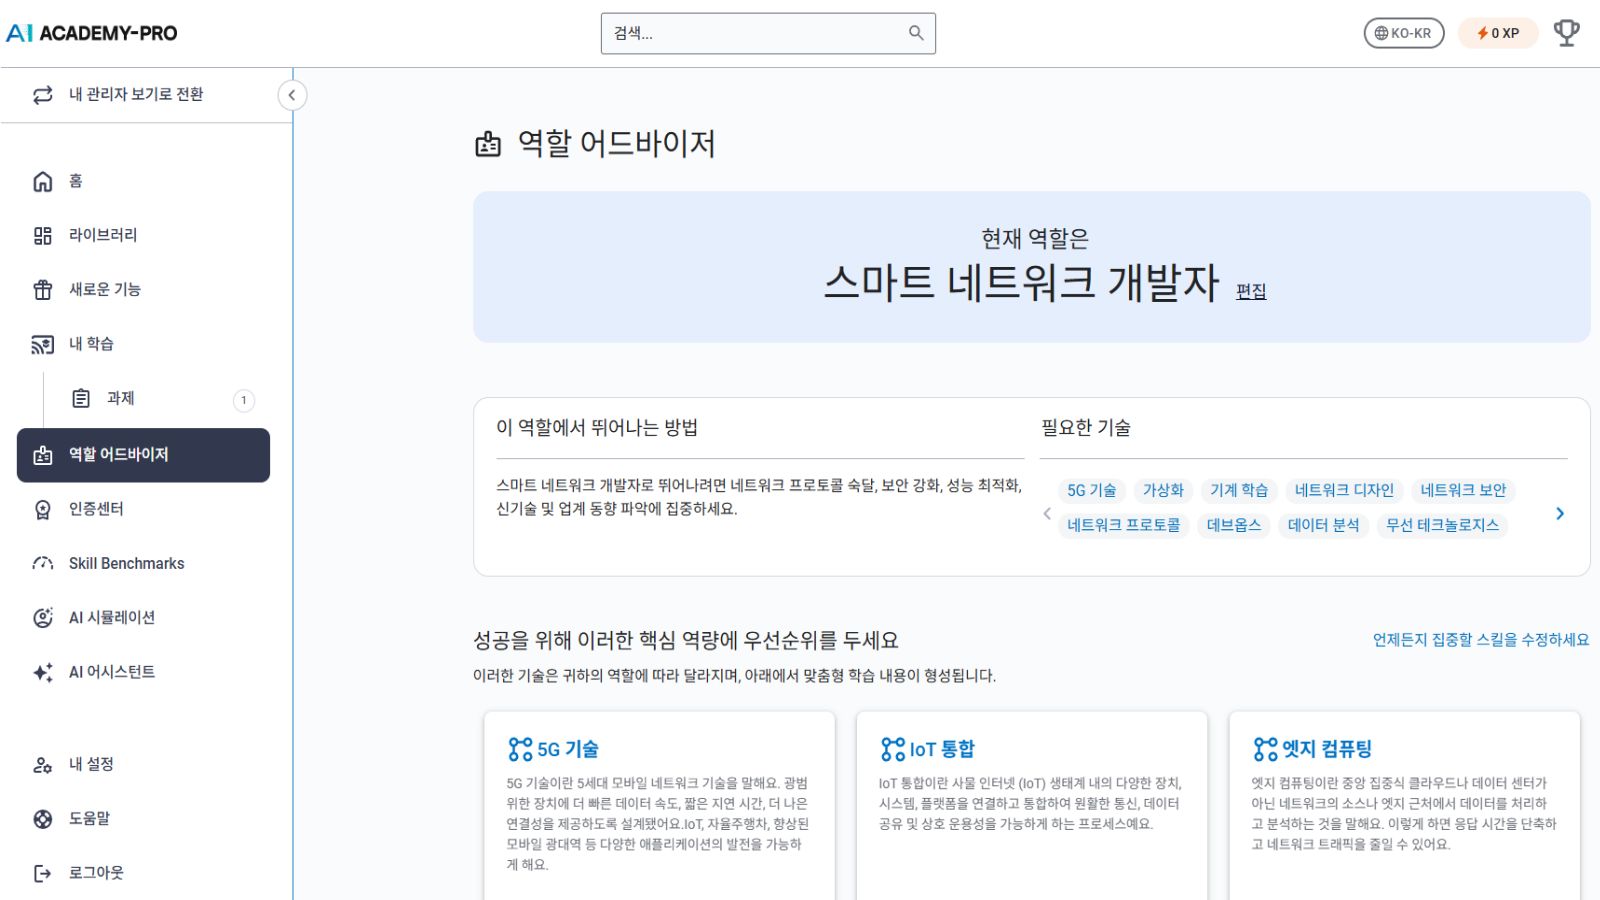Select 새로운 기능 in the sidebar
This screenshot has width=1600, height=900.
109,289
